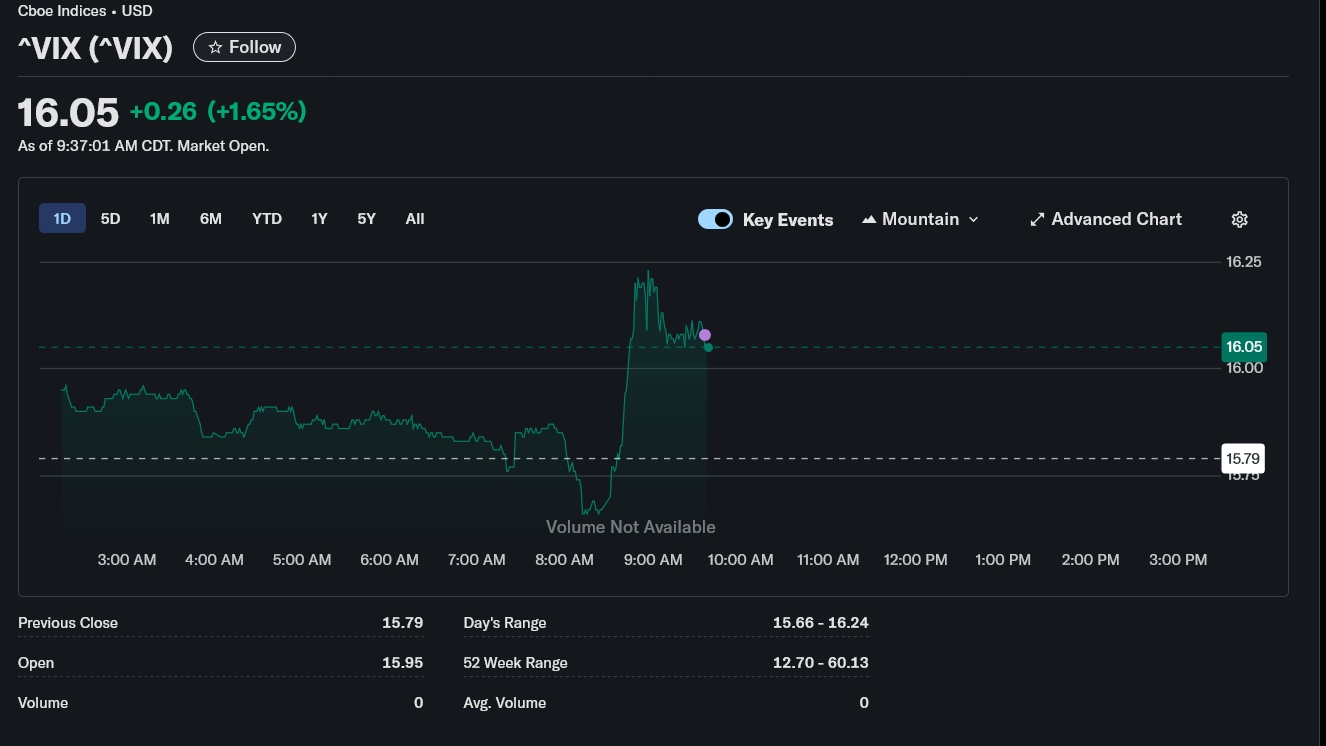Viewport: 1326px width, 746px height.
Task: Open the Mountain chart type dropdown
Action: pyautogui.click(x=920, y=219)
